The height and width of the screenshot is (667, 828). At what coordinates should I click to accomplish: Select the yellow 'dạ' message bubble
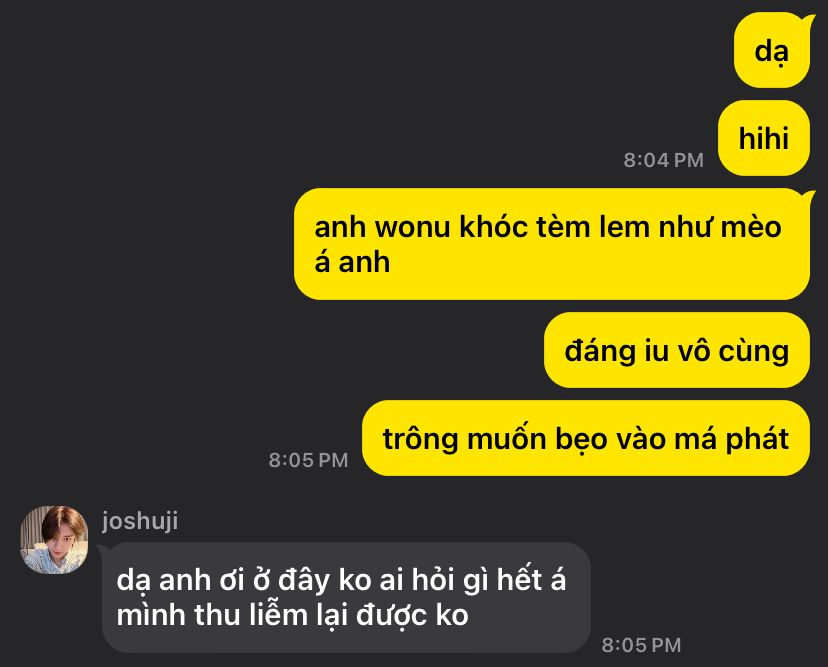772,51
